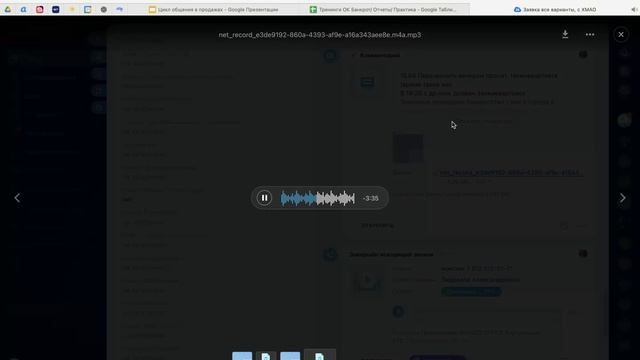Click the net_record file name title
Viewport: 640px width, 360px height.
tap(320, 35)
